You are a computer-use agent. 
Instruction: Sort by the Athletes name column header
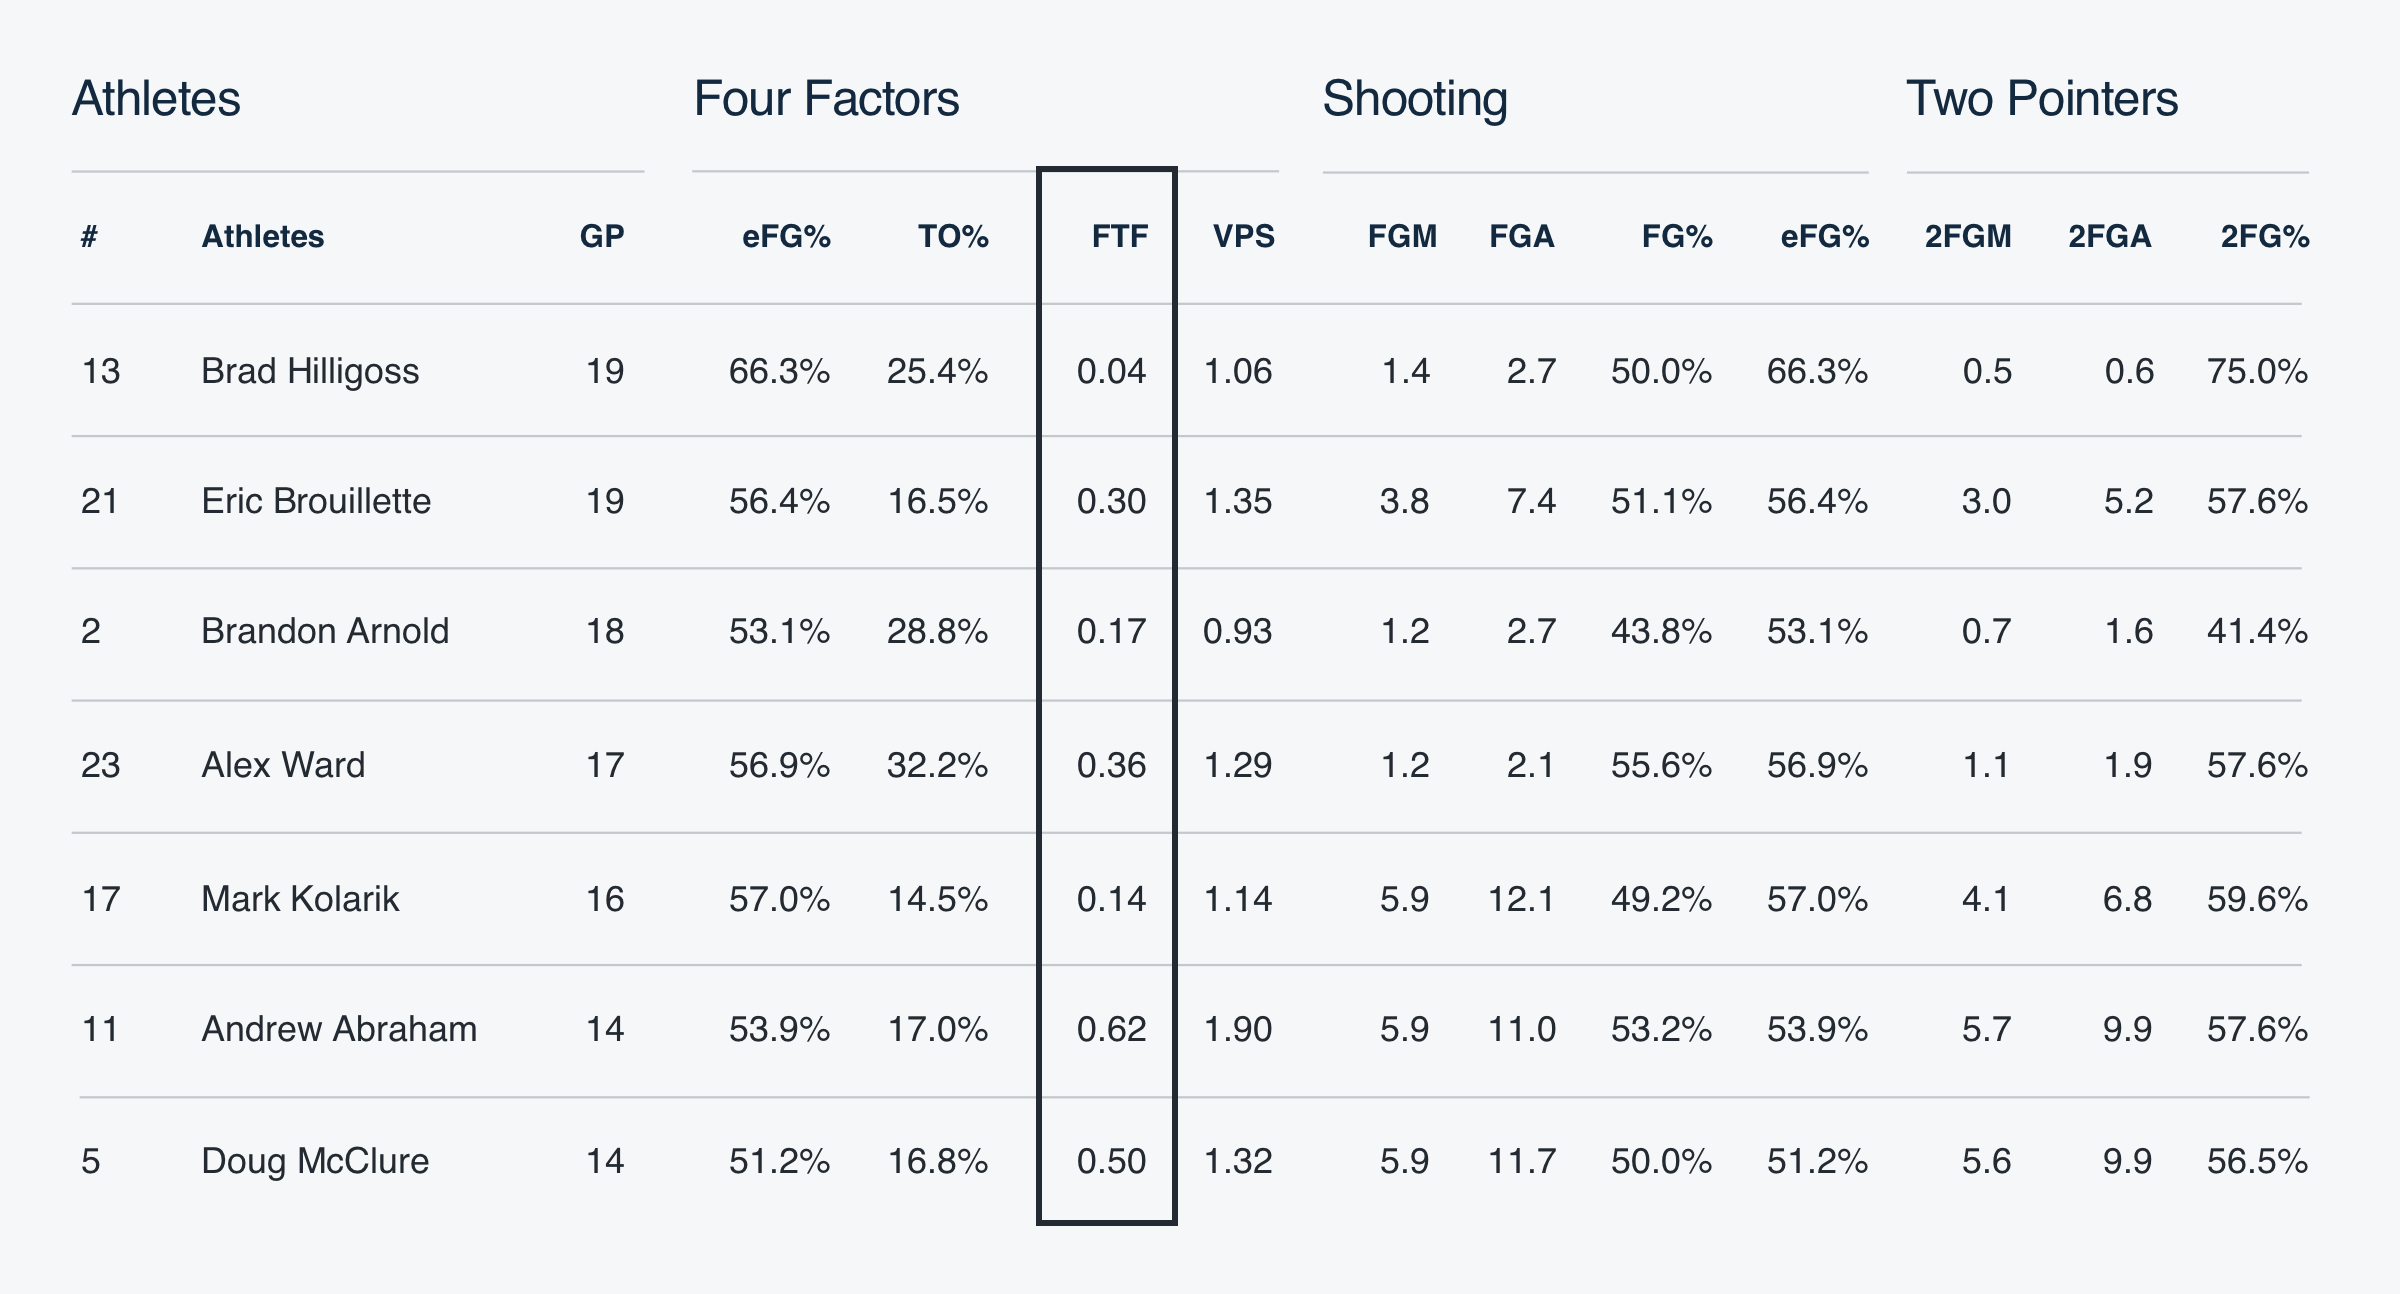[x=263, y=237]
